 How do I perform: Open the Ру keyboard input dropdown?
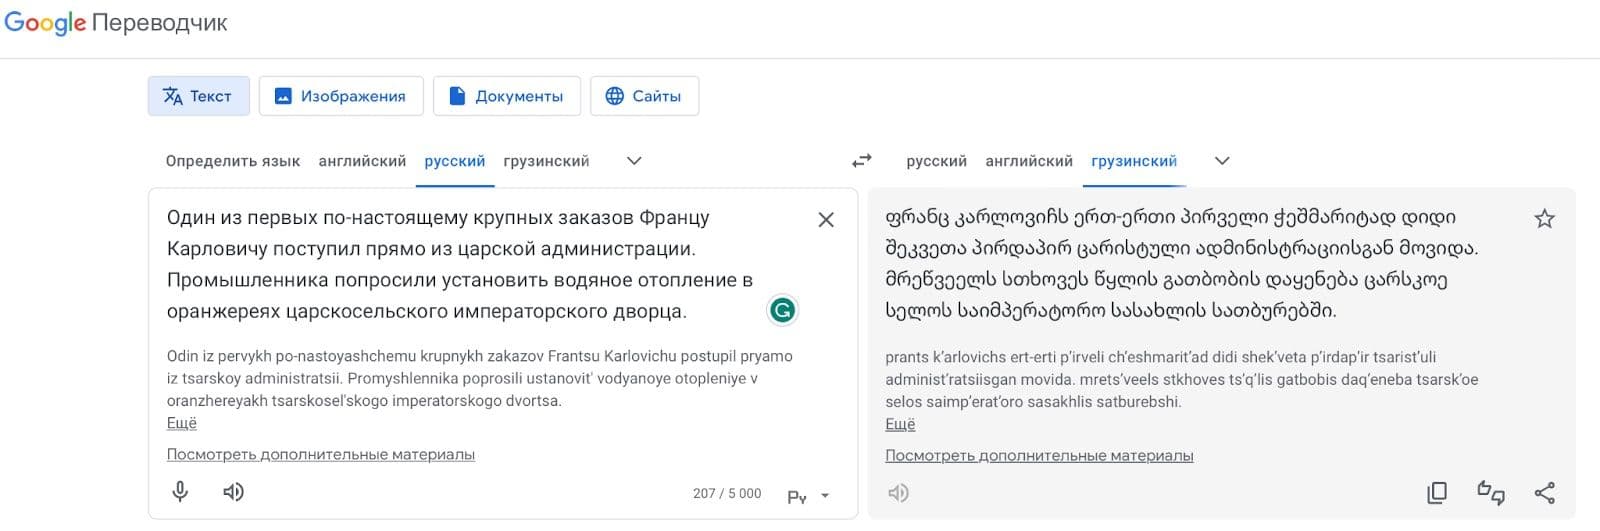tap(808, 496)
